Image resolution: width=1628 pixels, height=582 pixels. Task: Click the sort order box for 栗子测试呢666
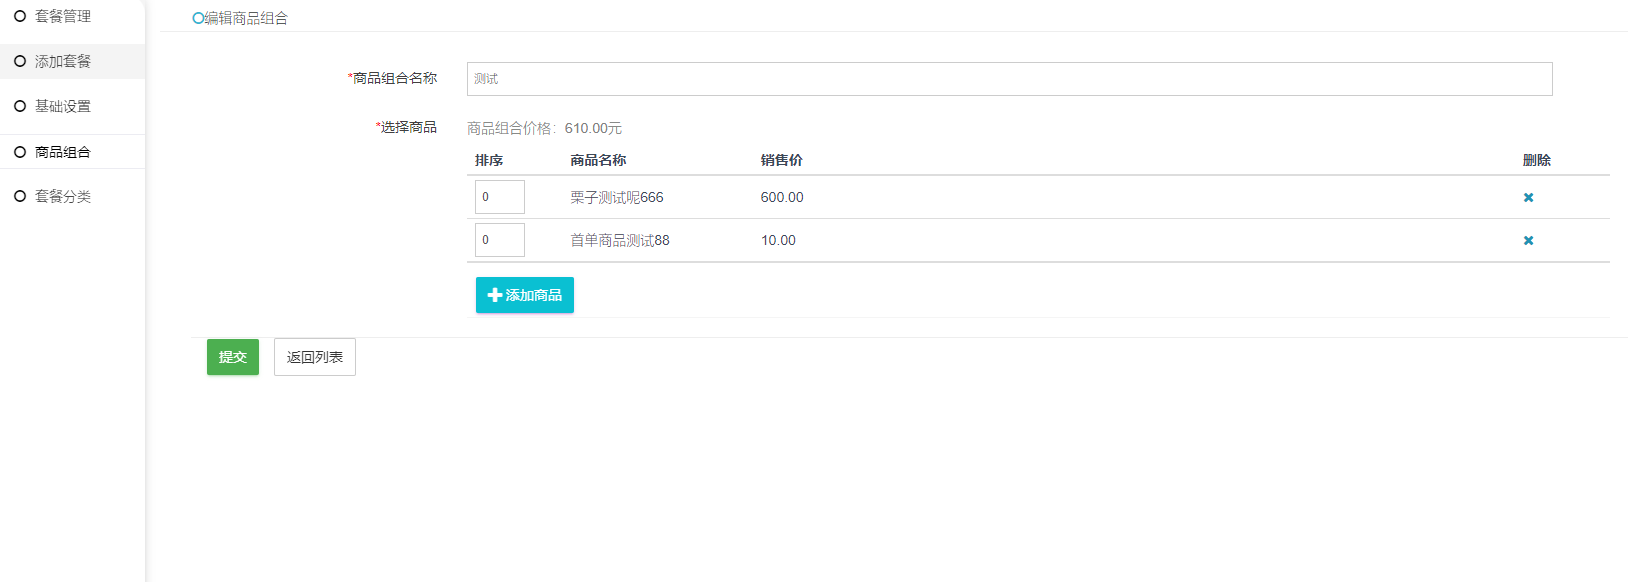499,197
